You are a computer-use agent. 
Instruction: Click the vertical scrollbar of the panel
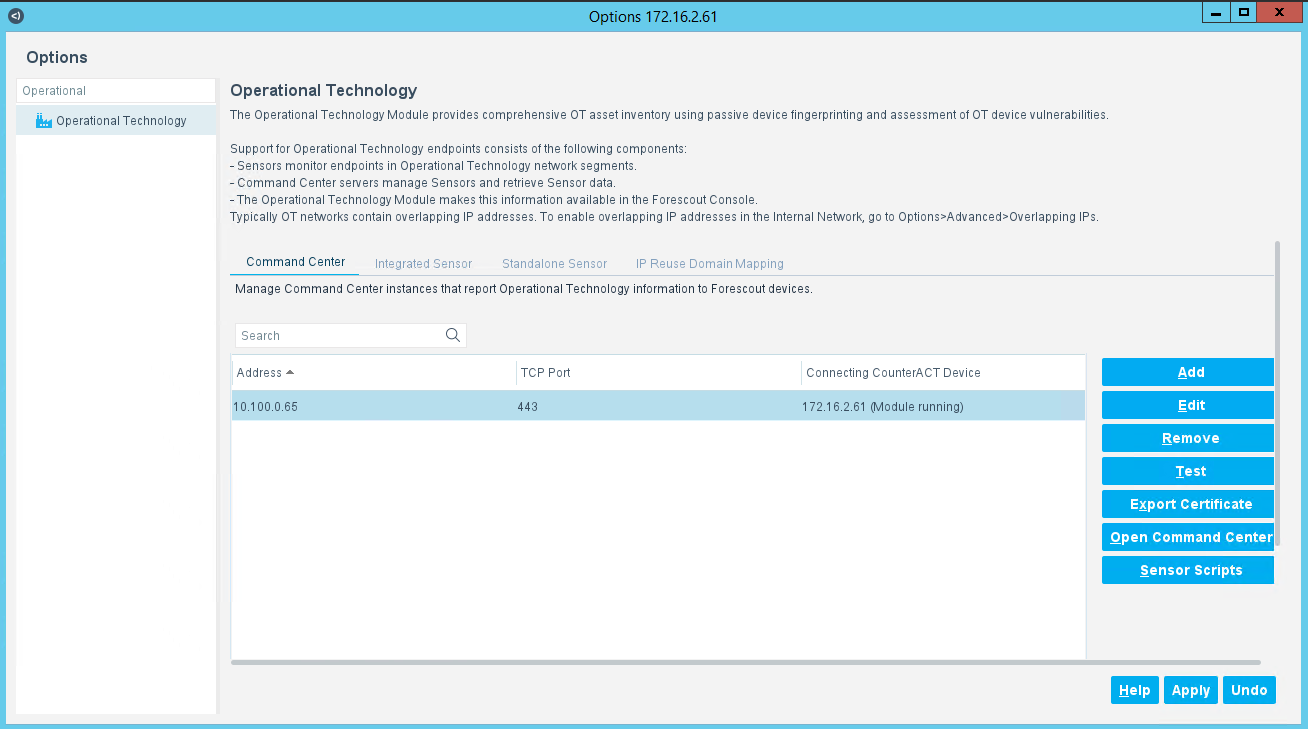click(x=1277, y=393)
